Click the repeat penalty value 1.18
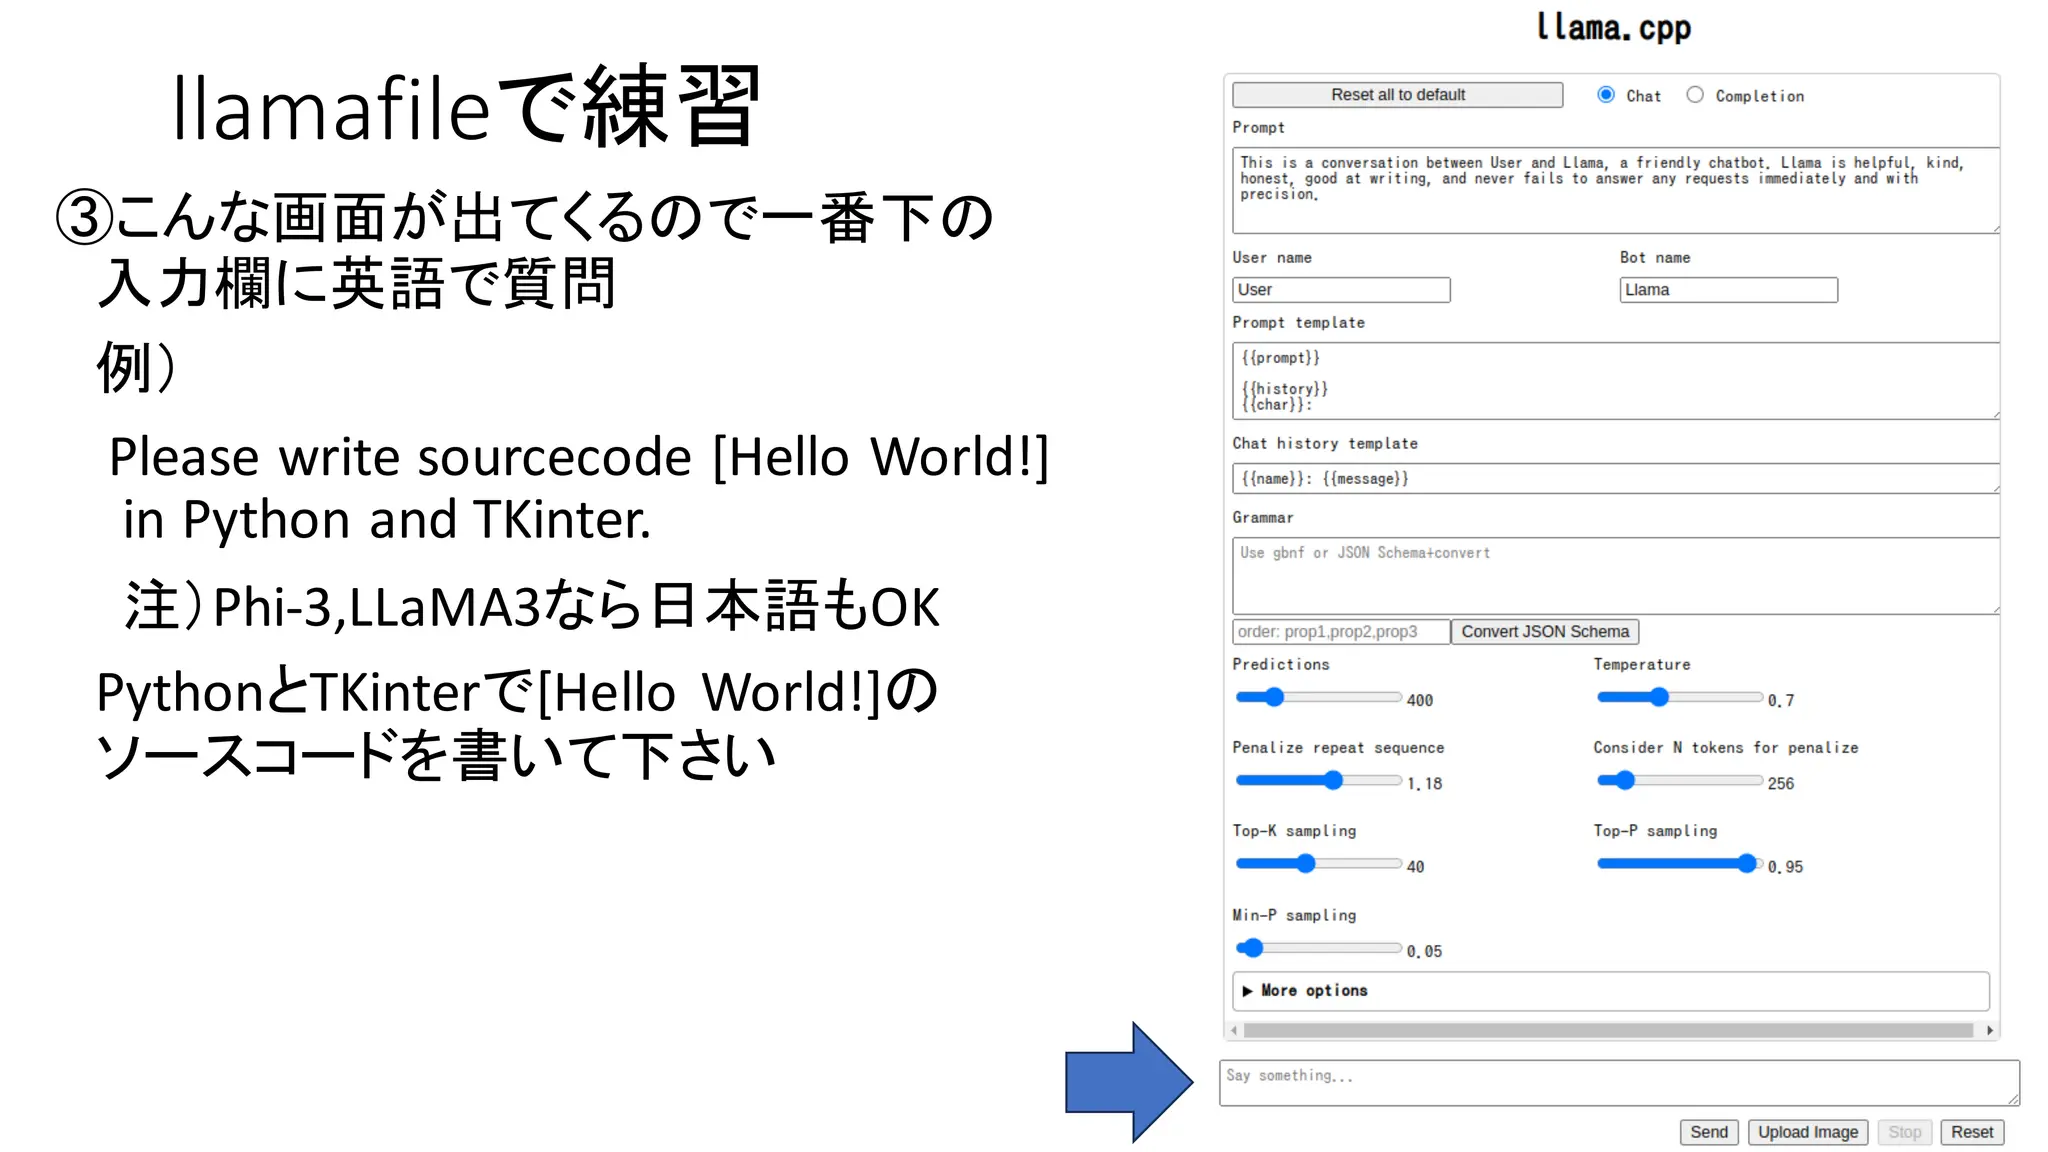Screen dimensions: 2048x1152 1425,784
